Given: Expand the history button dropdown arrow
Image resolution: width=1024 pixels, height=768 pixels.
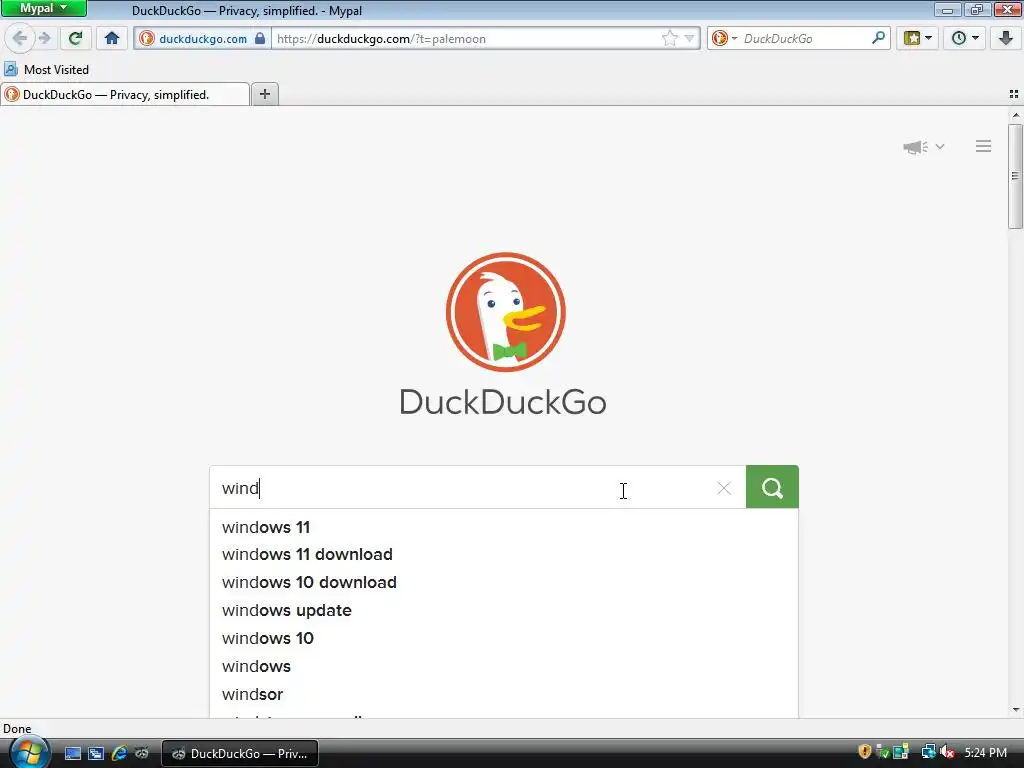Looking at the screenshot, I should (976, 39).
